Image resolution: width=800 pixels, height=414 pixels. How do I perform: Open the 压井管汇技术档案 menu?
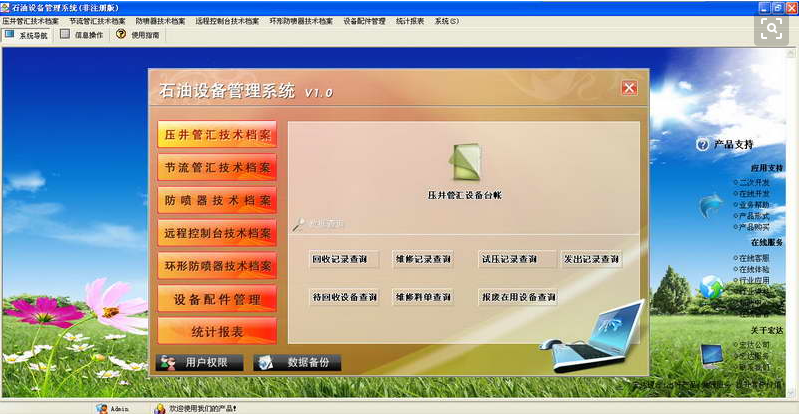click(x=31, y=21)
